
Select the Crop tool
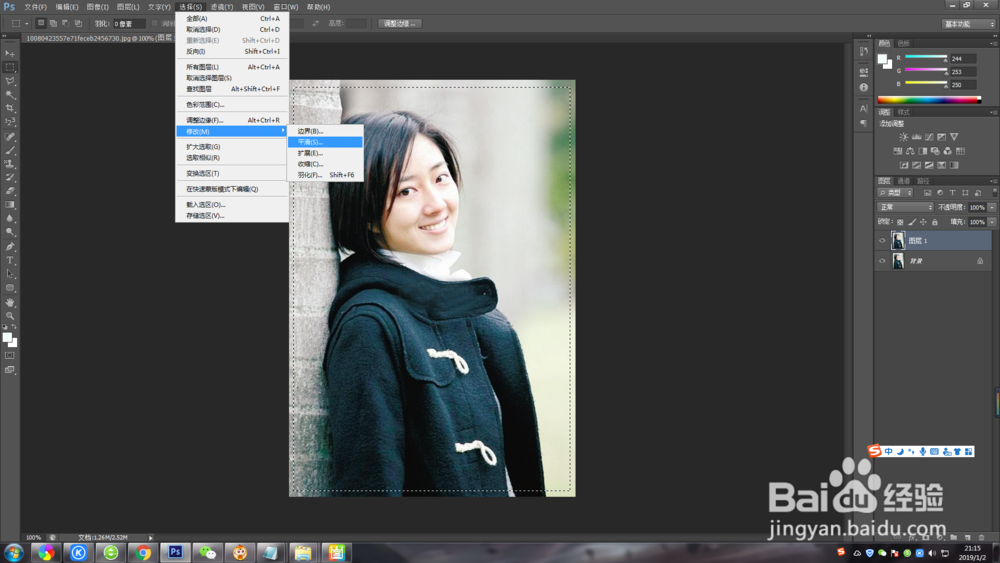point(10,108)
